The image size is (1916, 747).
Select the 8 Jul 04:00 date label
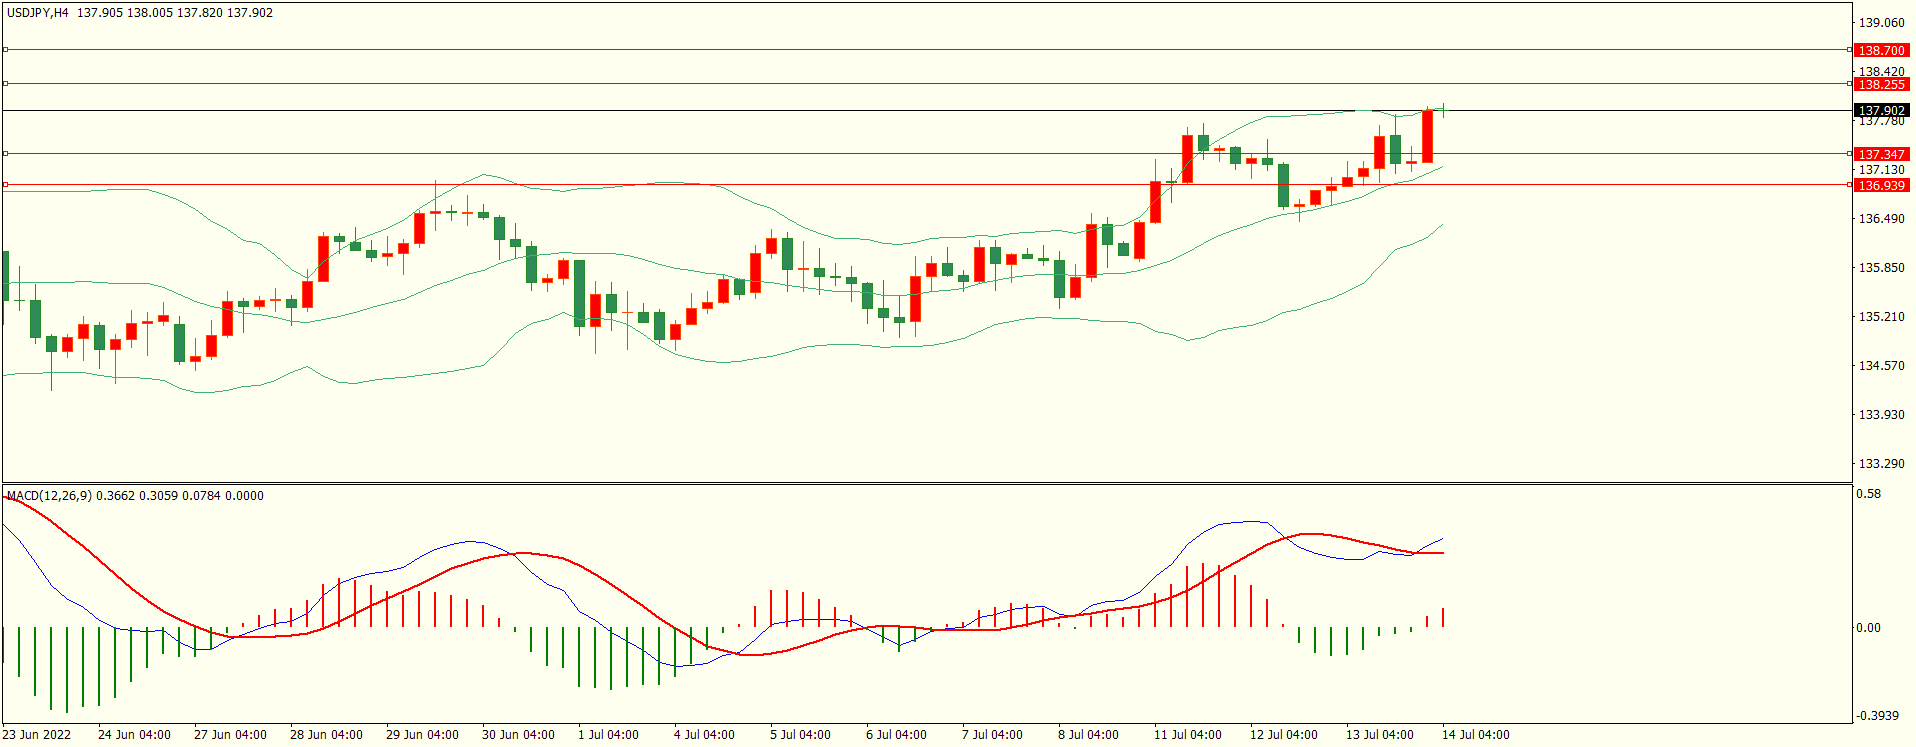(x=1088, y=735)
